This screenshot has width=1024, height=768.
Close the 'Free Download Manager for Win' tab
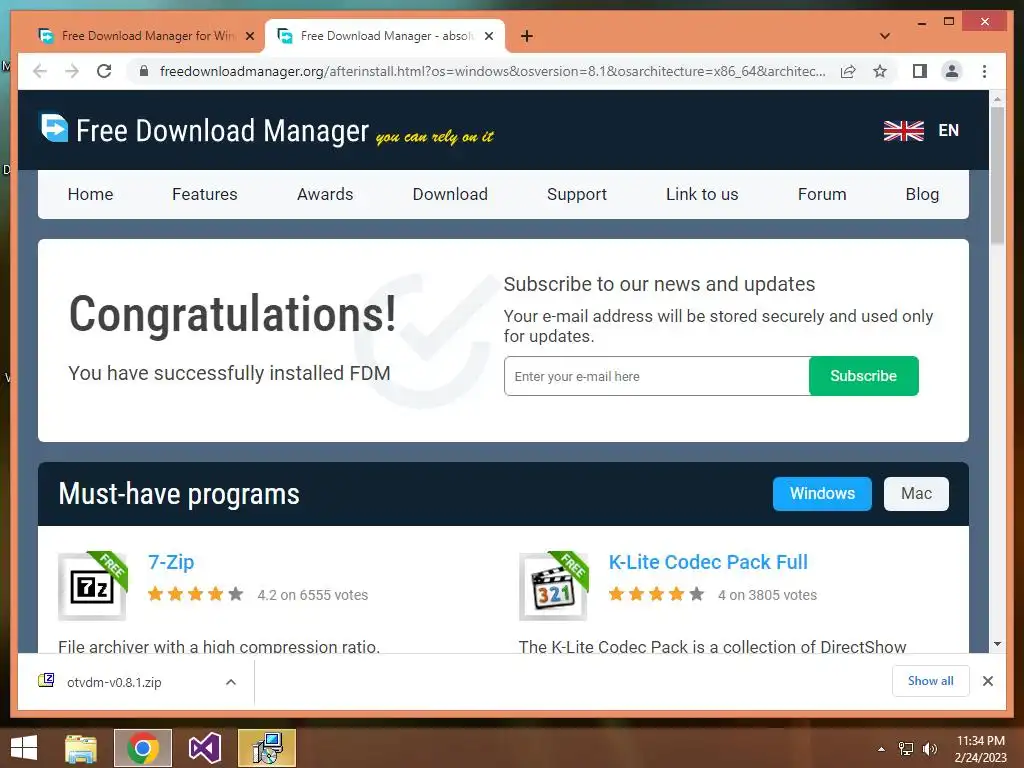coord(249,36)
